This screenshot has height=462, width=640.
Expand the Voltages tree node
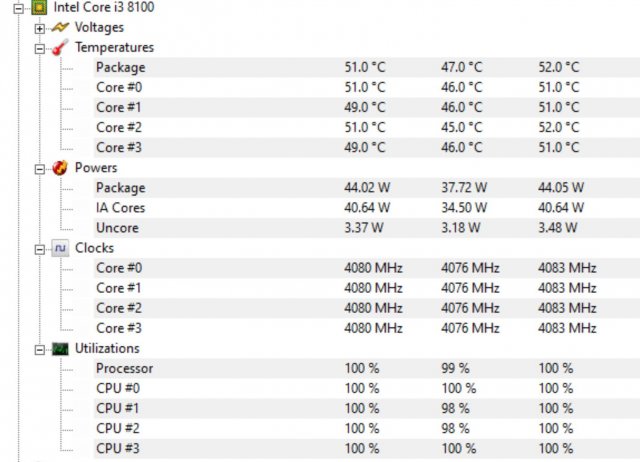pyautogui.click(x=40, y=27)
